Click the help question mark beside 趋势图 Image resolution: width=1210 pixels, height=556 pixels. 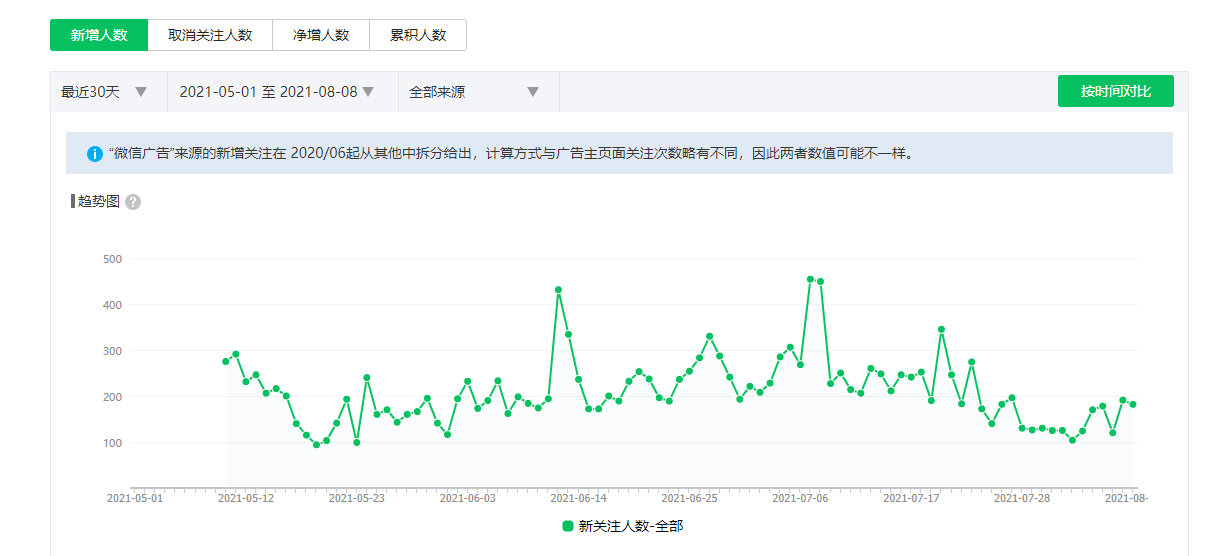133,202
